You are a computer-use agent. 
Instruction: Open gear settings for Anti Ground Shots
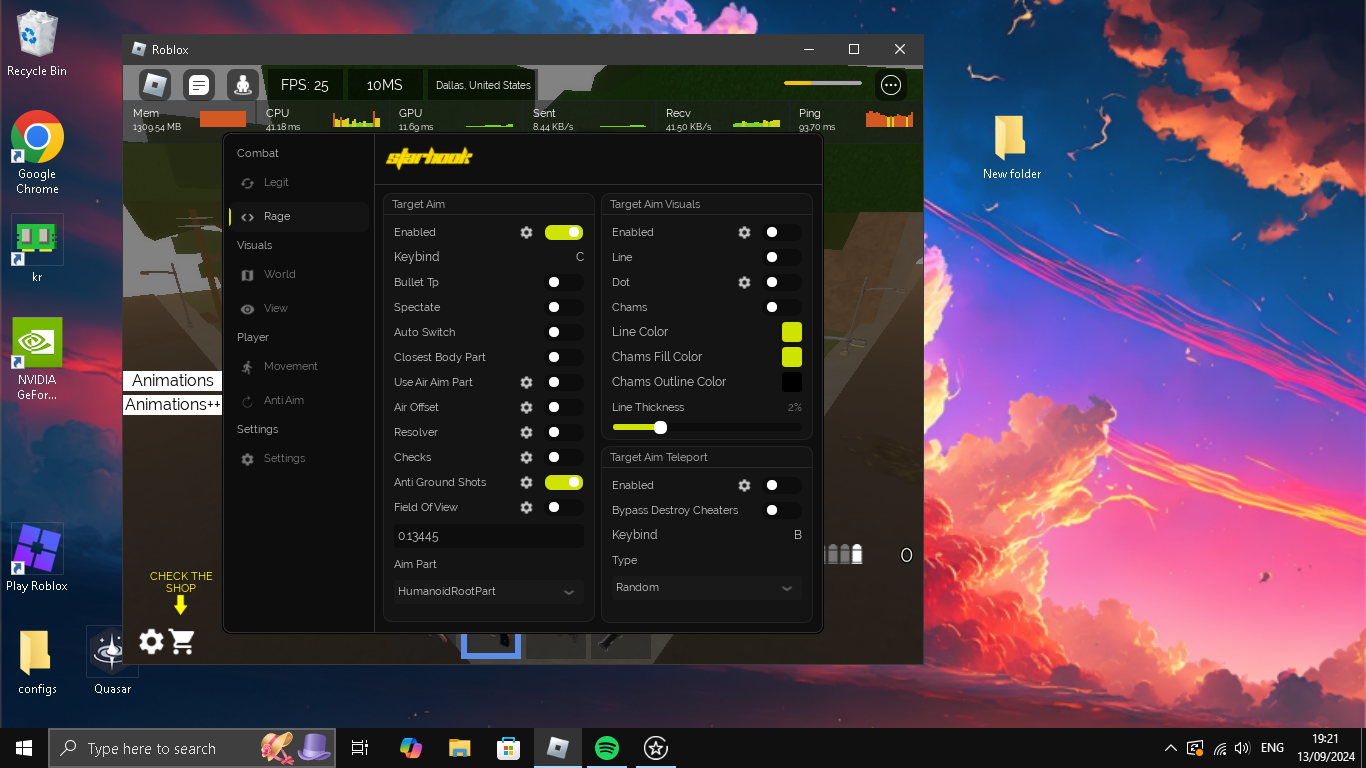point(526,482)
